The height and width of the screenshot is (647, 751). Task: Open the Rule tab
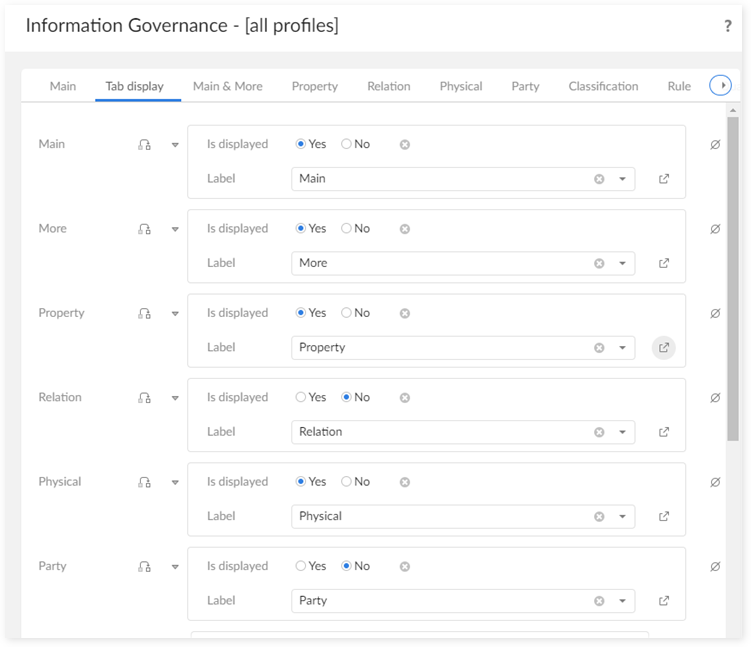(679, 86)
